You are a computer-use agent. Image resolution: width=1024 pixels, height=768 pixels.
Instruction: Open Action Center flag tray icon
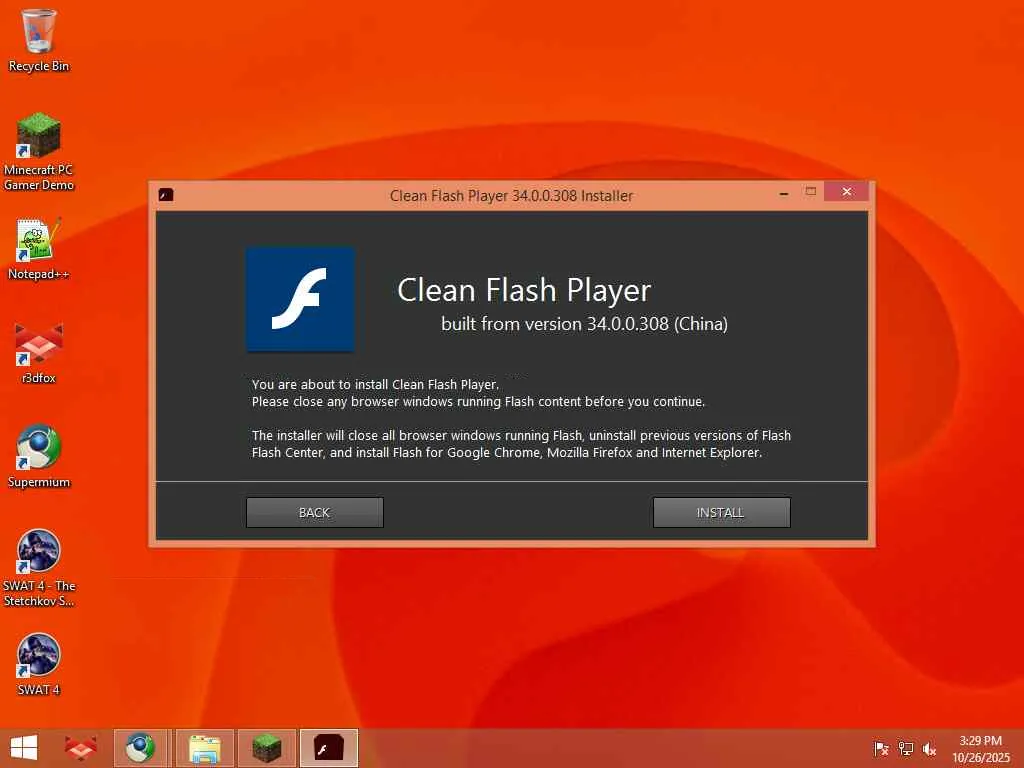[x=881, y=748]
